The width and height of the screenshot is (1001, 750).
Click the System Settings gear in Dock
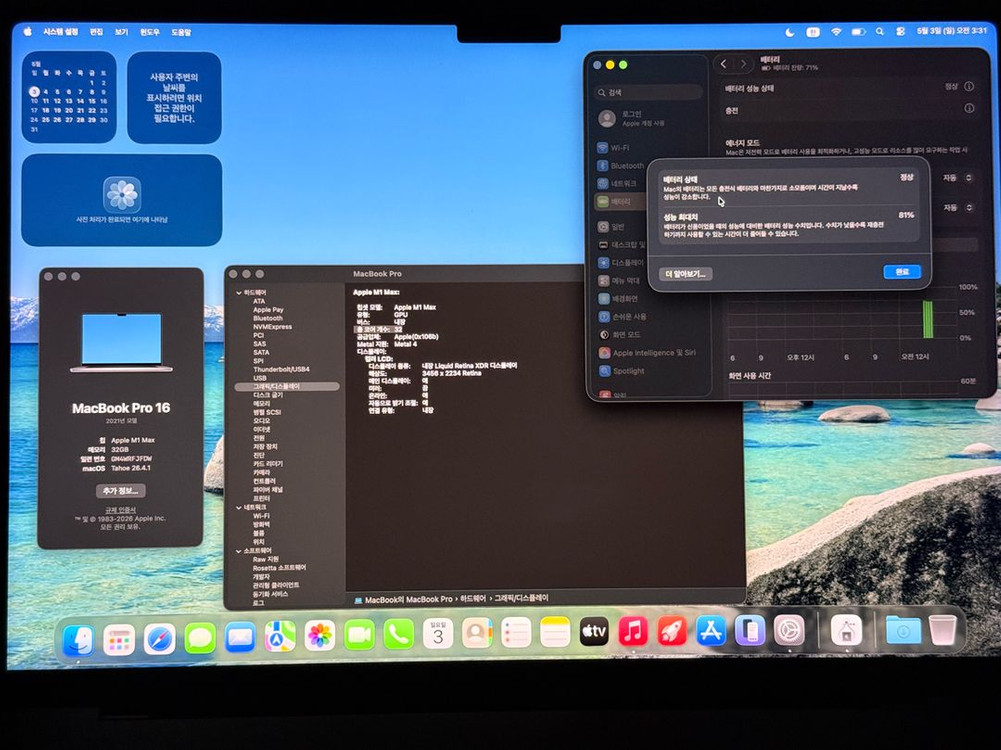(x=789, y=631)
